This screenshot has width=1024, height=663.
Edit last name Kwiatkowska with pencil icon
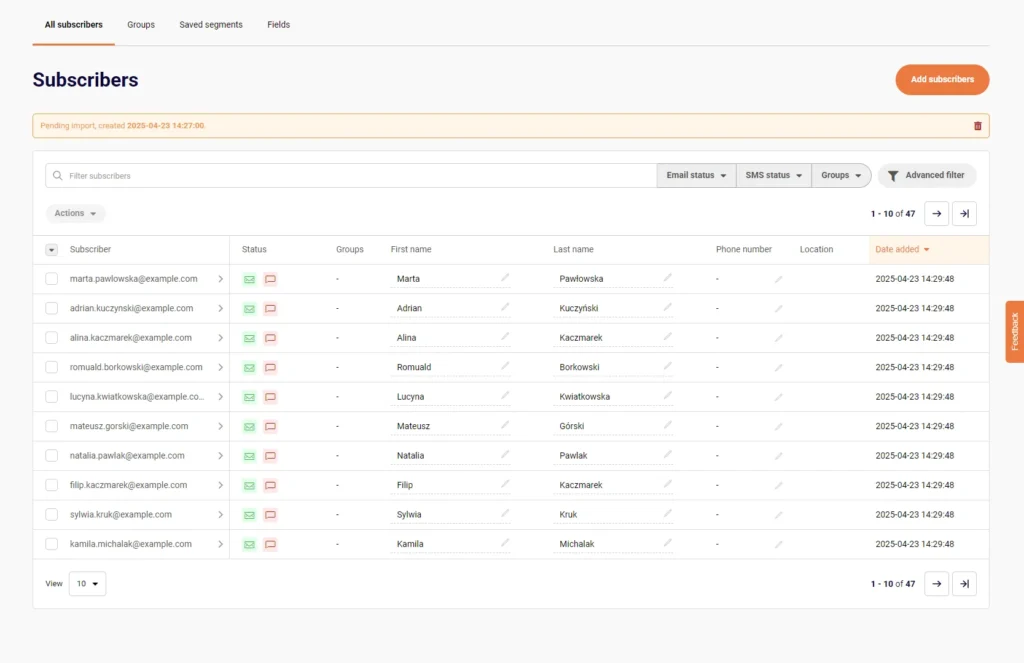[667, 396]
